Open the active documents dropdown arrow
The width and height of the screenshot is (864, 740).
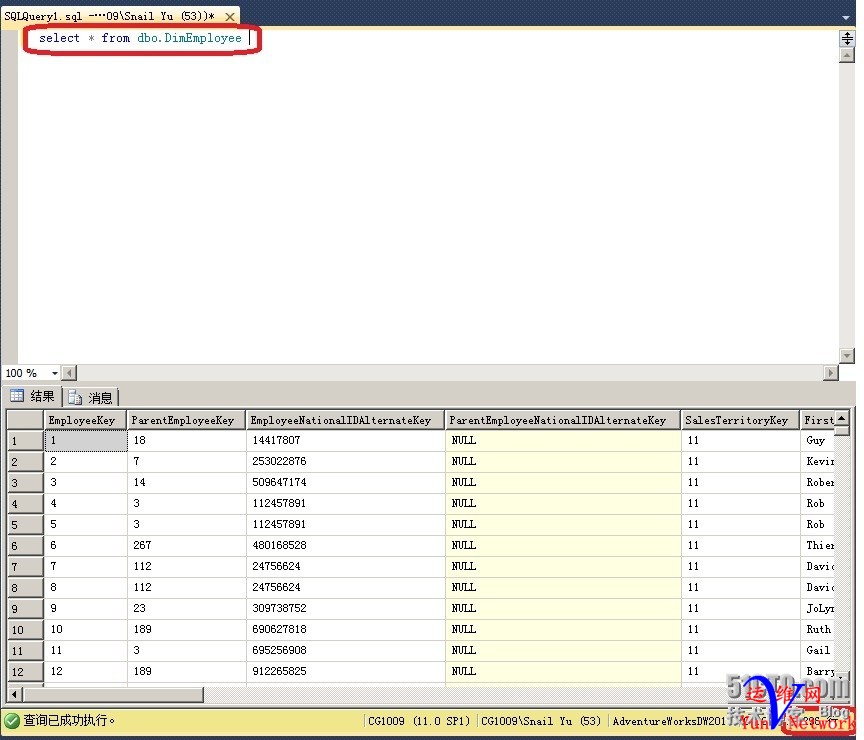pyautogui.click(x=846, y=17)
